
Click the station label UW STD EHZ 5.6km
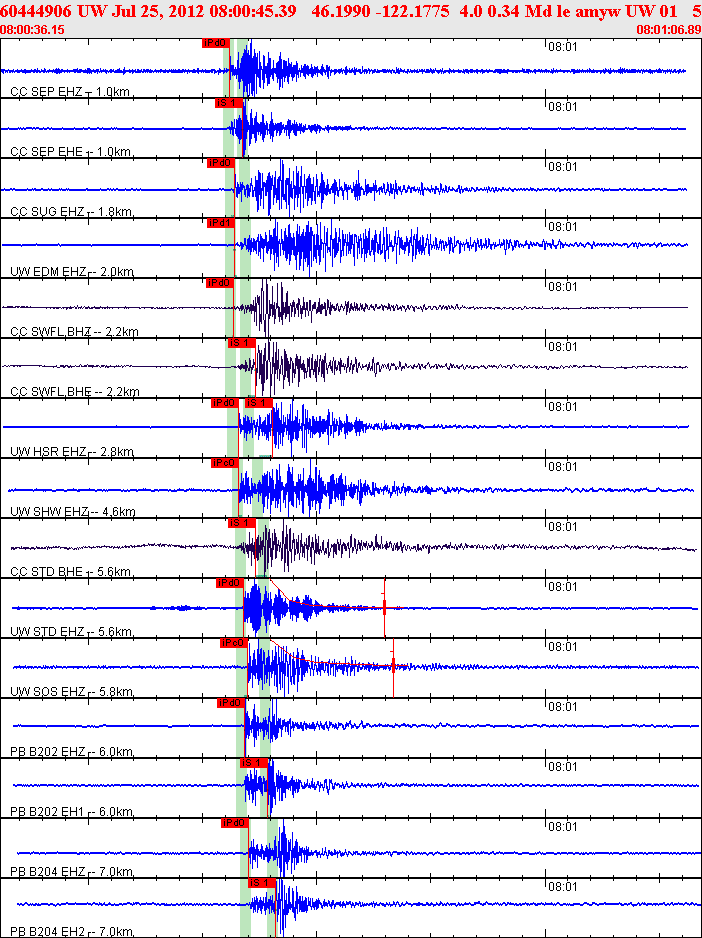(x=71, y=632)
